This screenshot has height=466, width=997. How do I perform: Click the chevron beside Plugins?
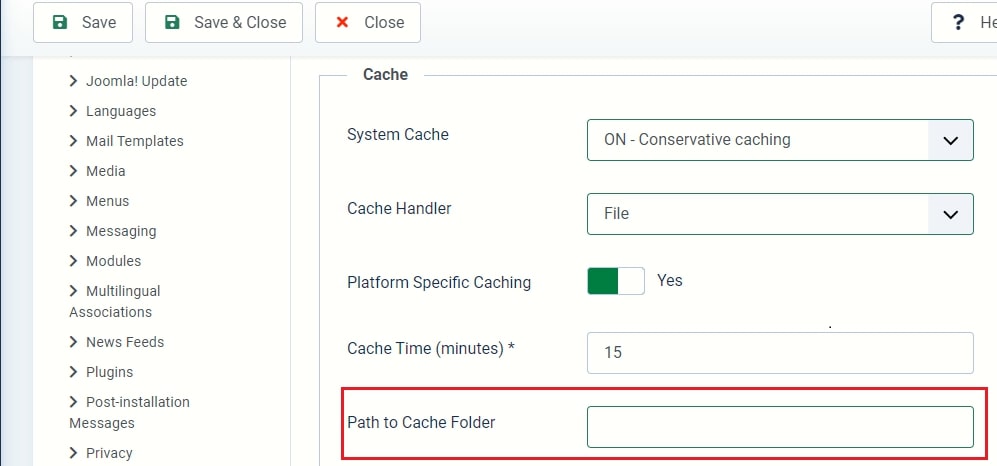coord(74,371)
